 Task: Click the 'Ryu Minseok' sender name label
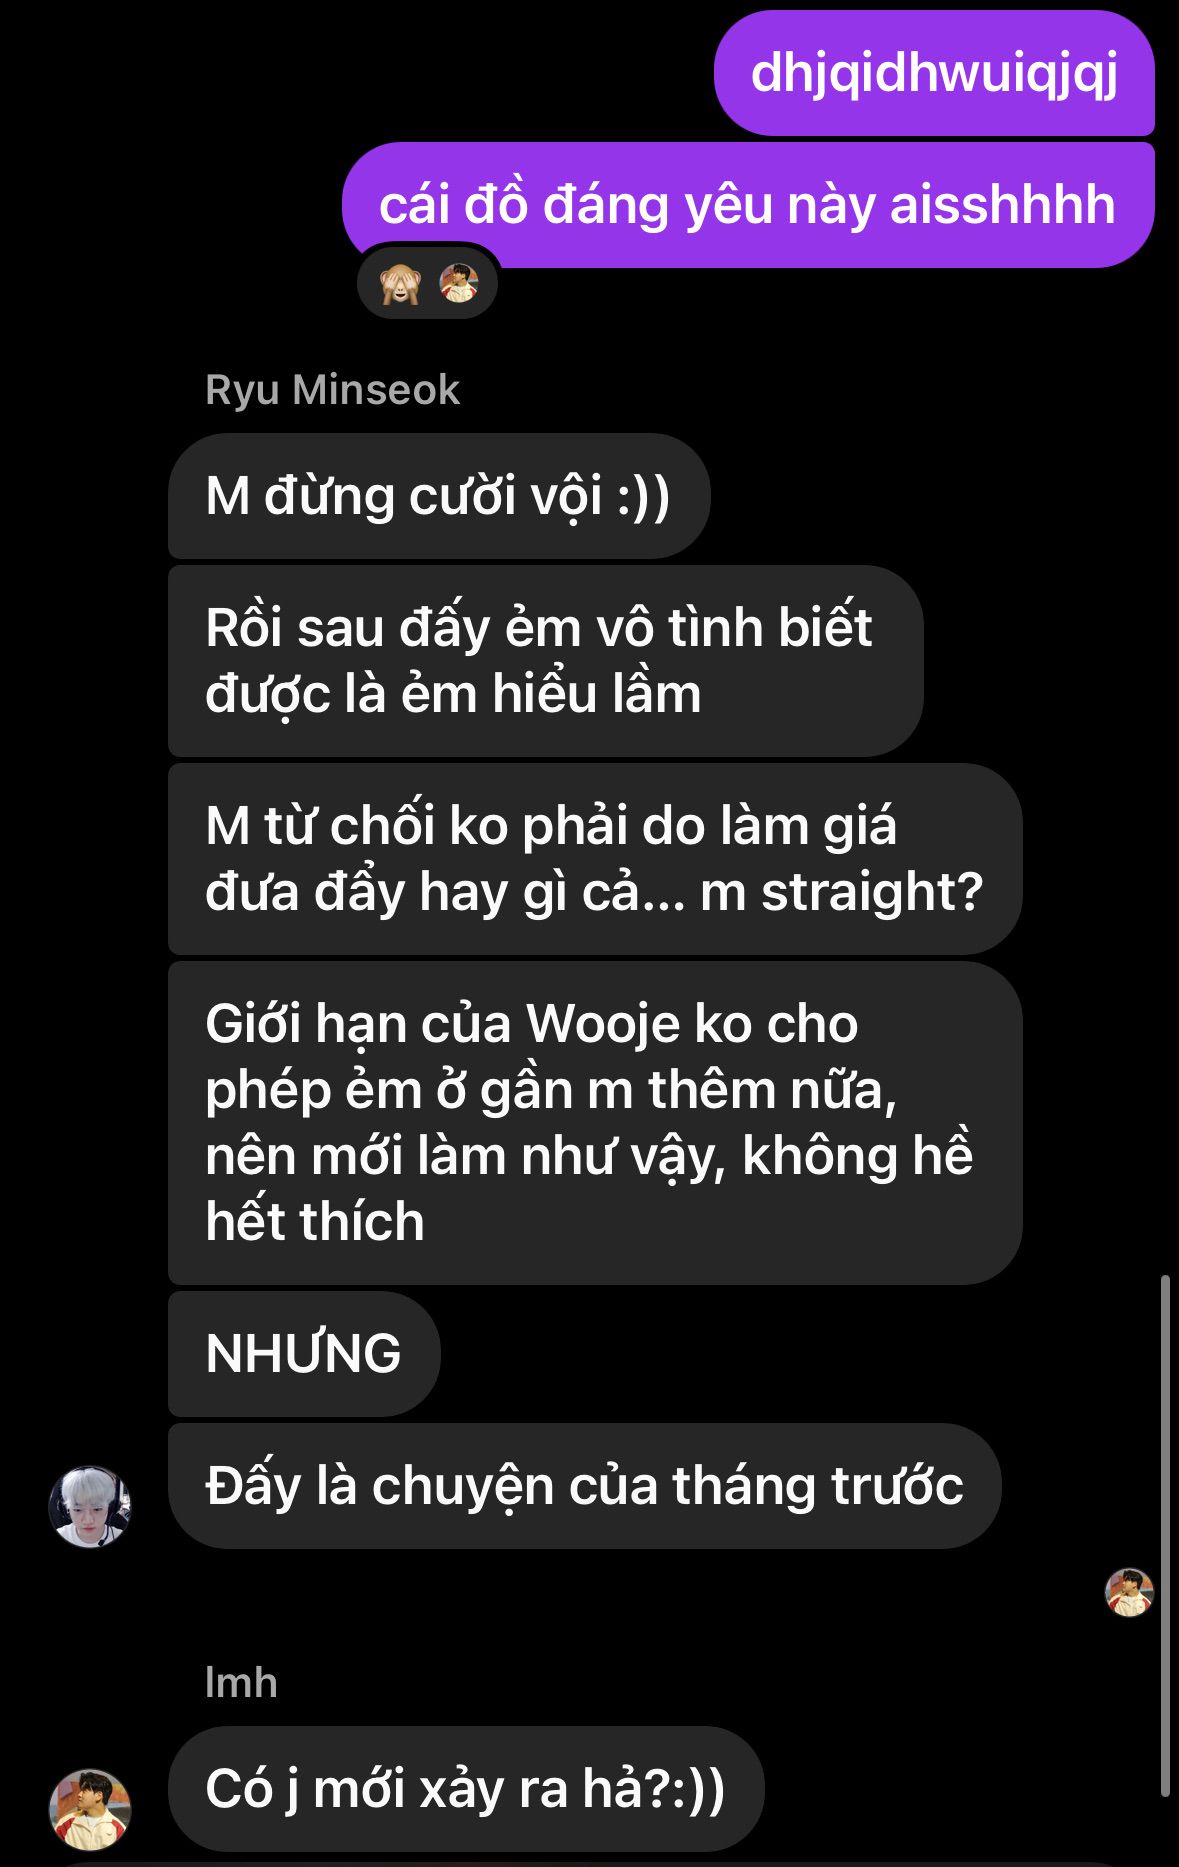(x=332, y=390)
